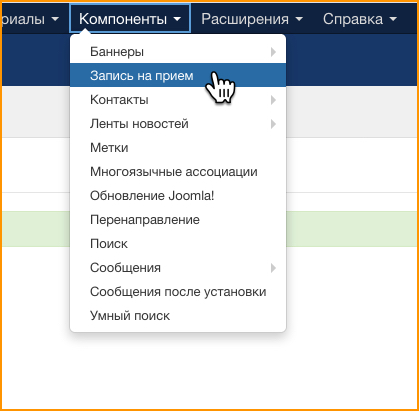Open the Поиск component
The height and width of the screenshot is (411, 419).
[178, 244]
